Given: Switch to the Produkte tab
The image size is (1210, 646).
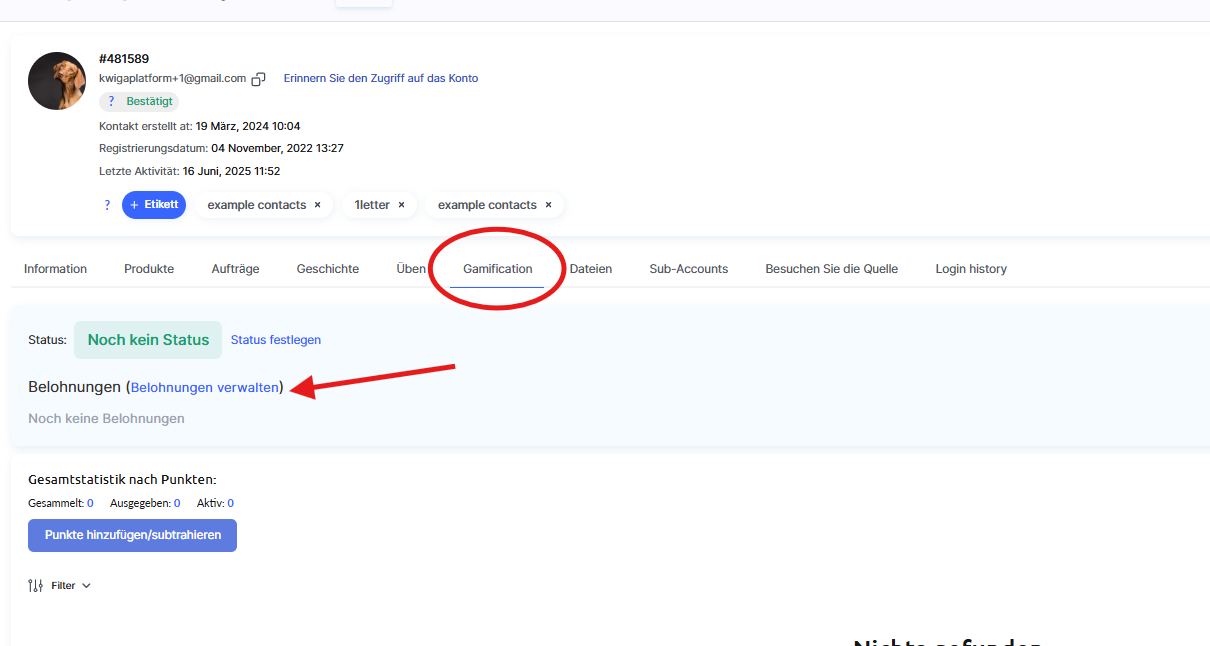Looking at the screenshot, I should [x=149, y=269].
